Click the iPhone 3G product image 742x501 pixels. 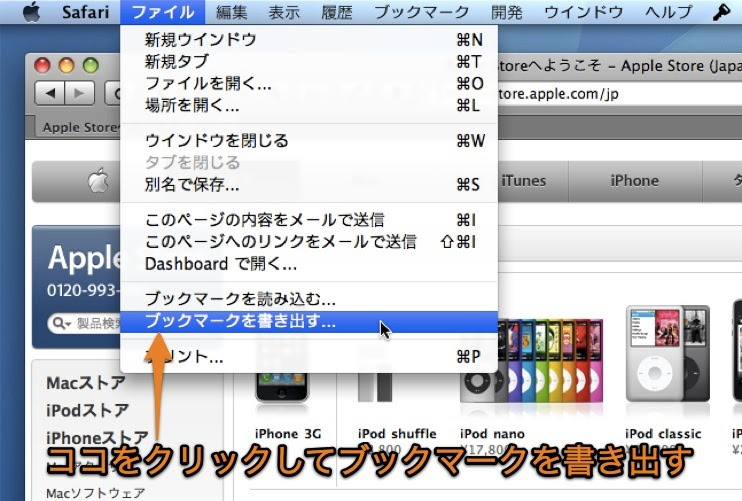pyautogui.click(x=282, y=387)
